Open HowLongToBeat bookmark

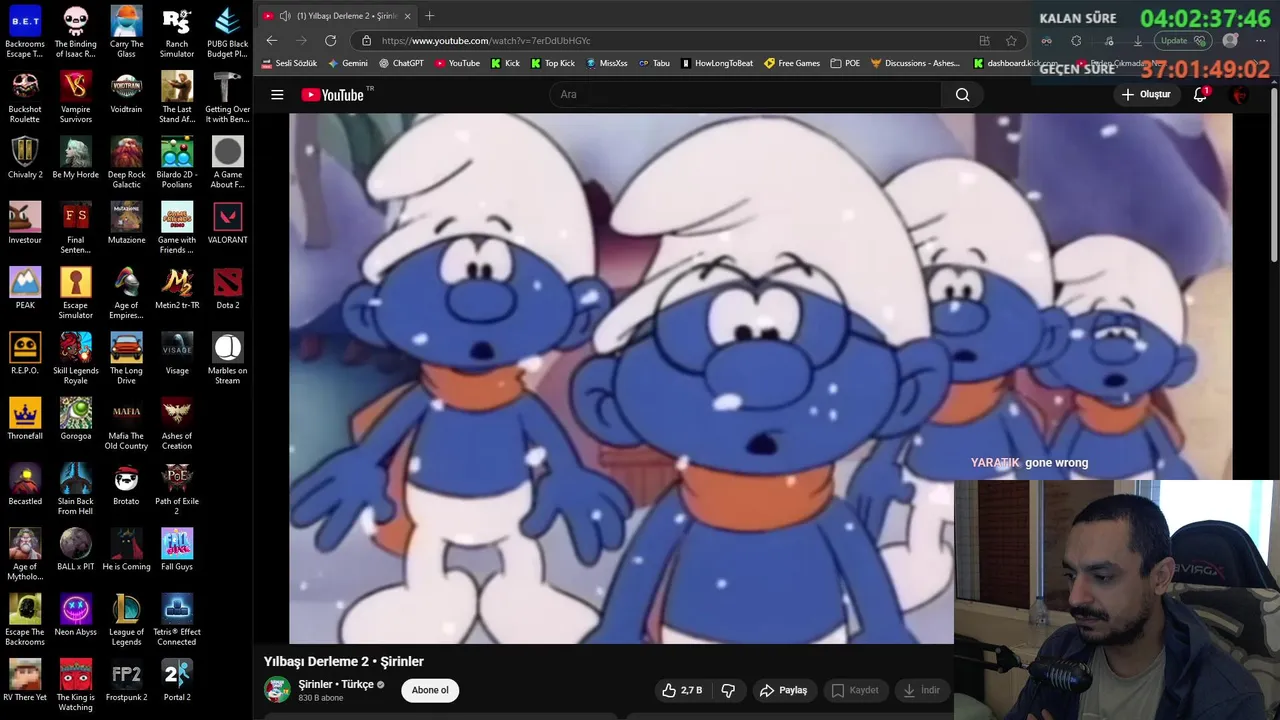pyautogui.click(x=717, y=63)
